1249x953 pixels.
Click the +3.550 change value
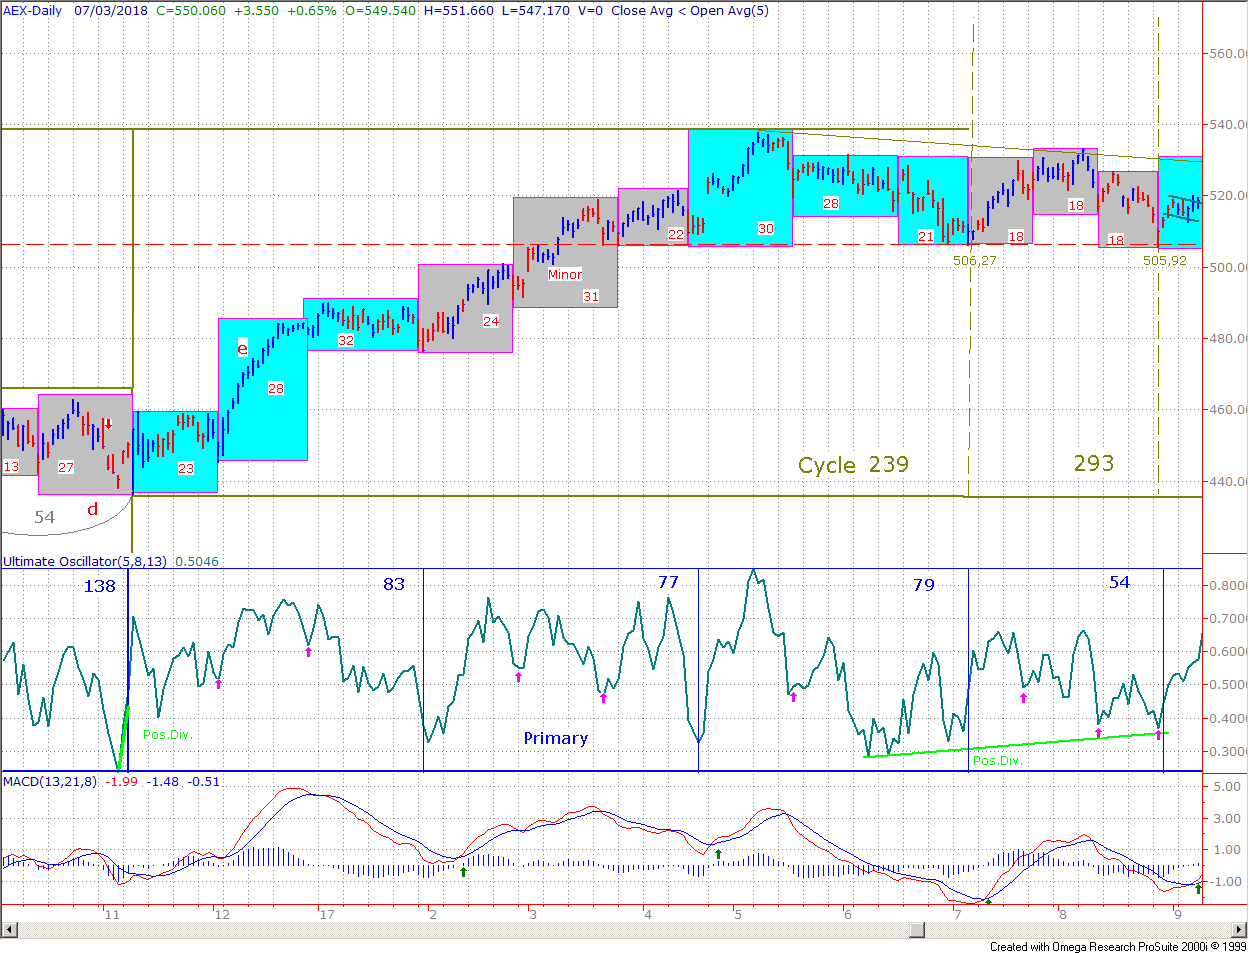(x=256, y=11)
